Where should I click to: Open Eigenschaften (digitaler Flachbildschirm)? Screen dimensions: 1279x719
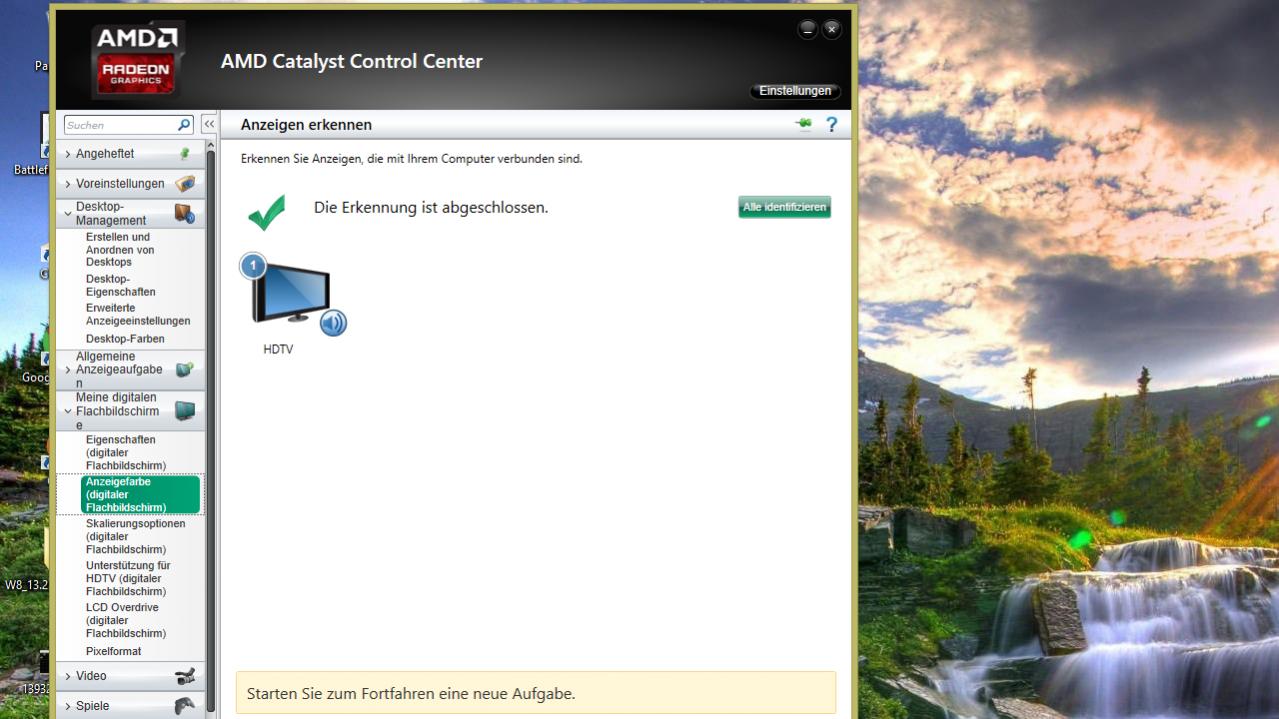click(126, 453)
